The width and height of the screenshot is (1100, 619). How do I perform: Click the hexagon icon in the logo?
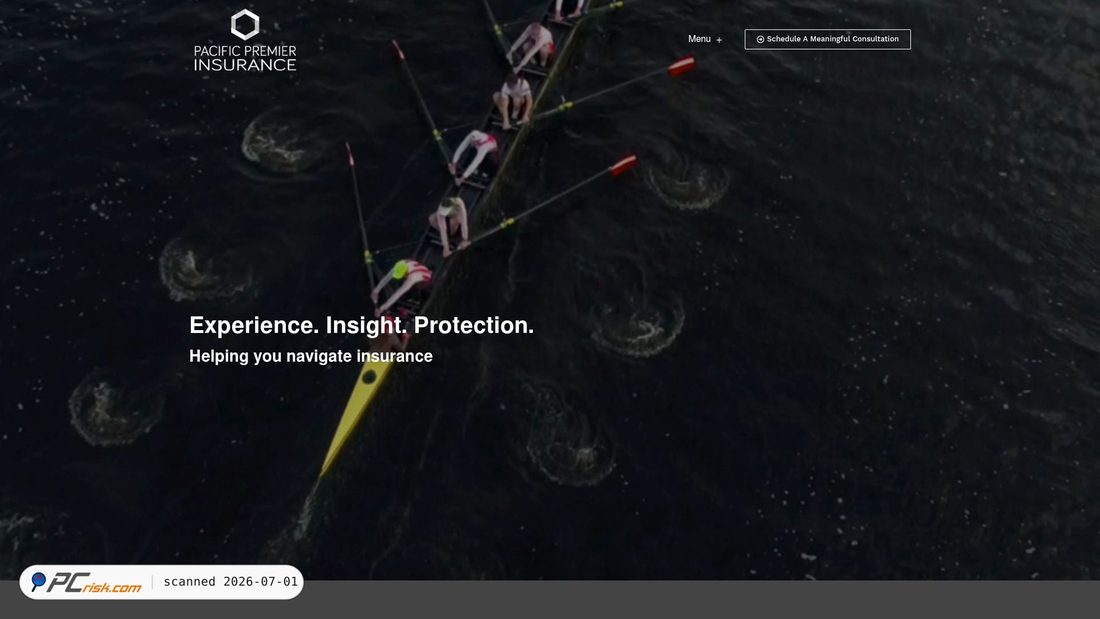pos(245,25)
